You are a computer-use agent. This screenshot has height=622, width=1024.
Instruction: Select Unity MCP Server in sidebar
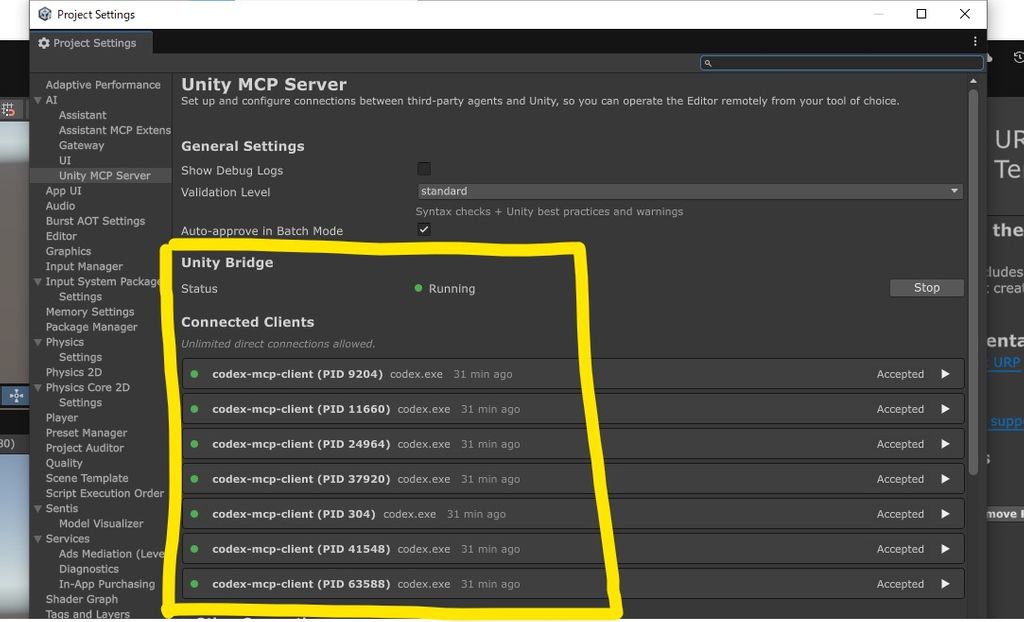click(x=104, y=175)
